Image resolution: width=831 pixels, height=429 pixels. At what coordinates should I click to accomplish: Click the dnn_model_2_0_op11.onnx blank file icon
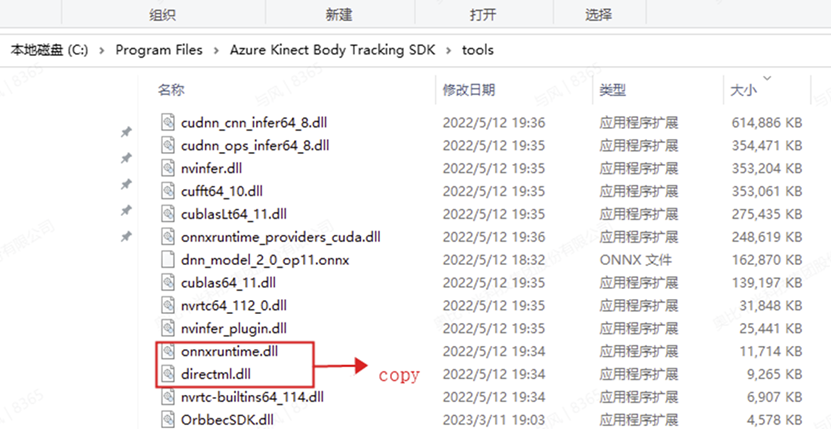coord(168,260)
